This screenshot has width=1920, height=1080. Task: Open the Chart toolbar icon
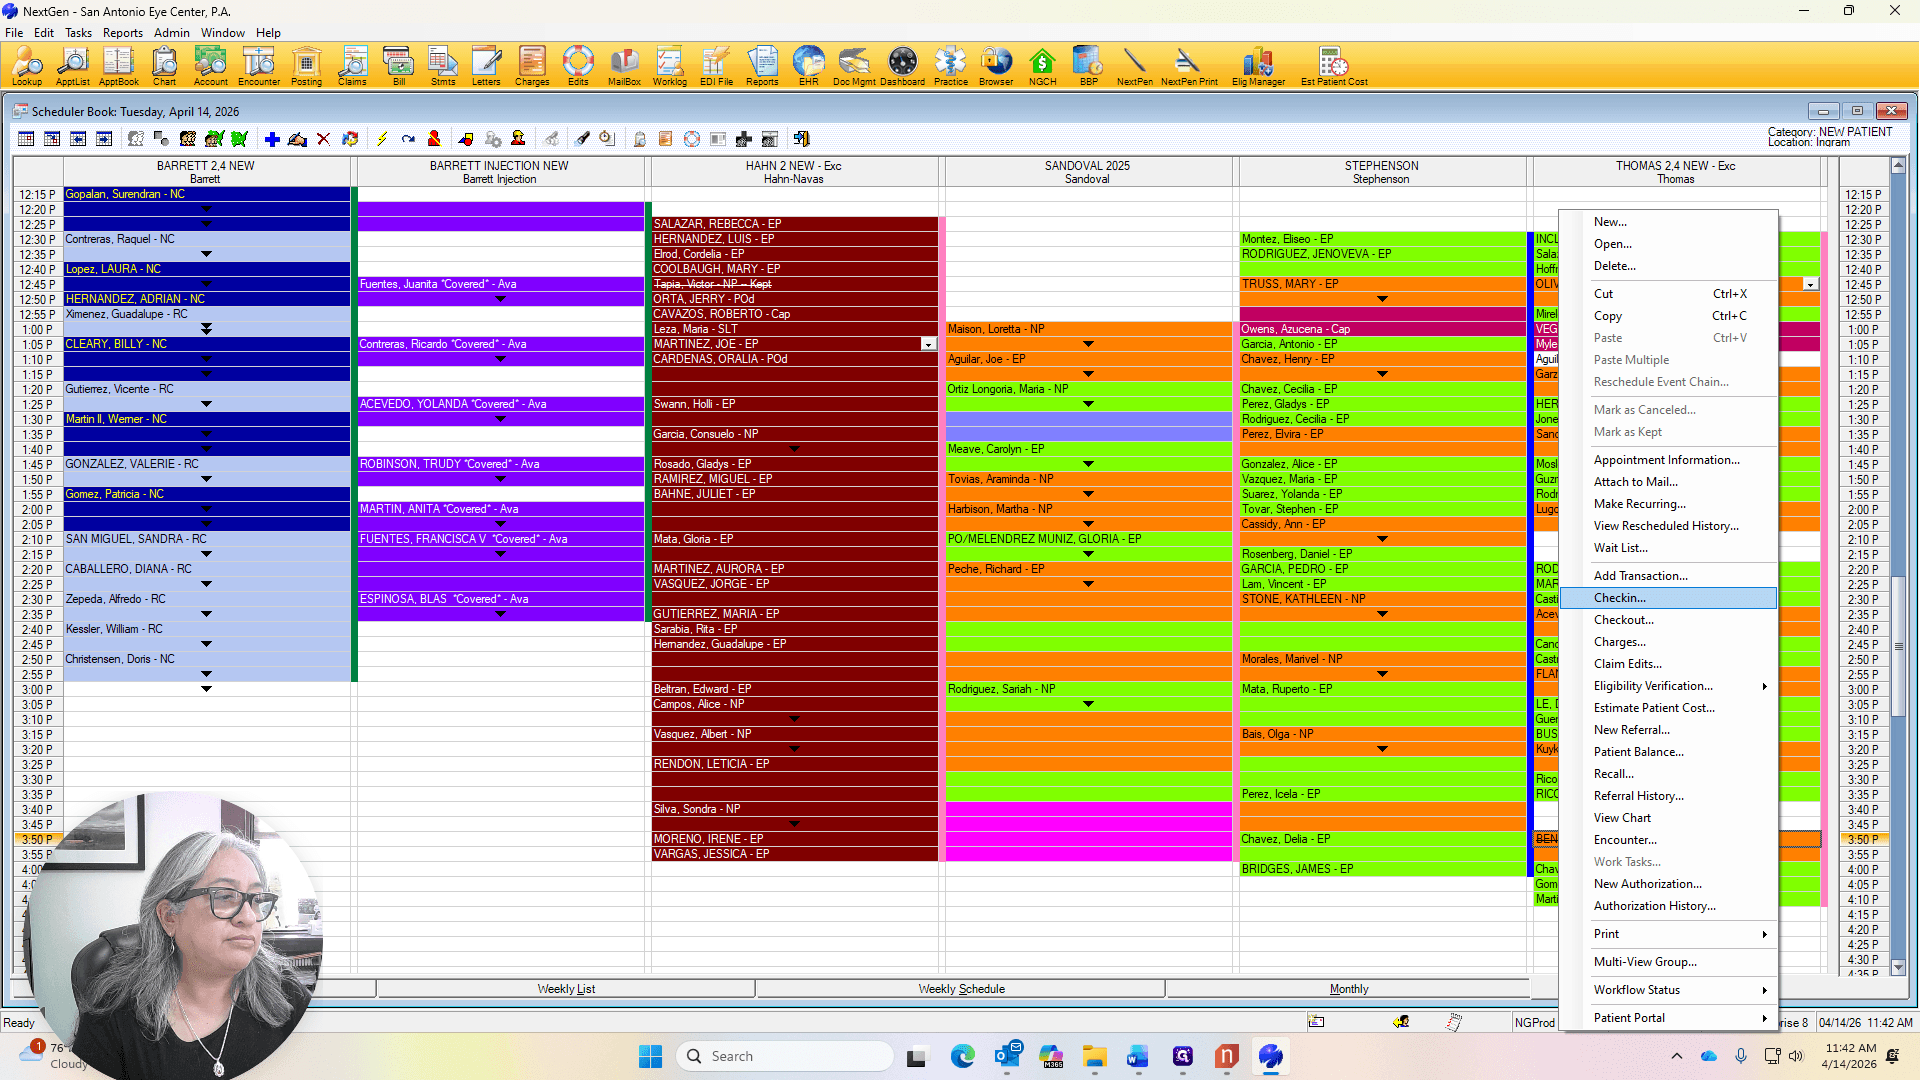point(164,66)
